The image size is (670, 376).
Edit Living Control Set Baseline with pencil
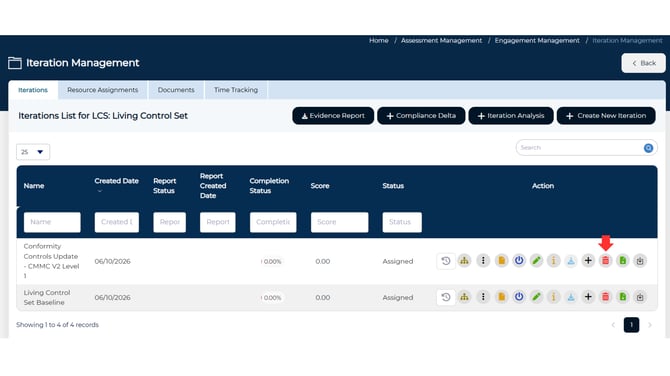point(536,297)
